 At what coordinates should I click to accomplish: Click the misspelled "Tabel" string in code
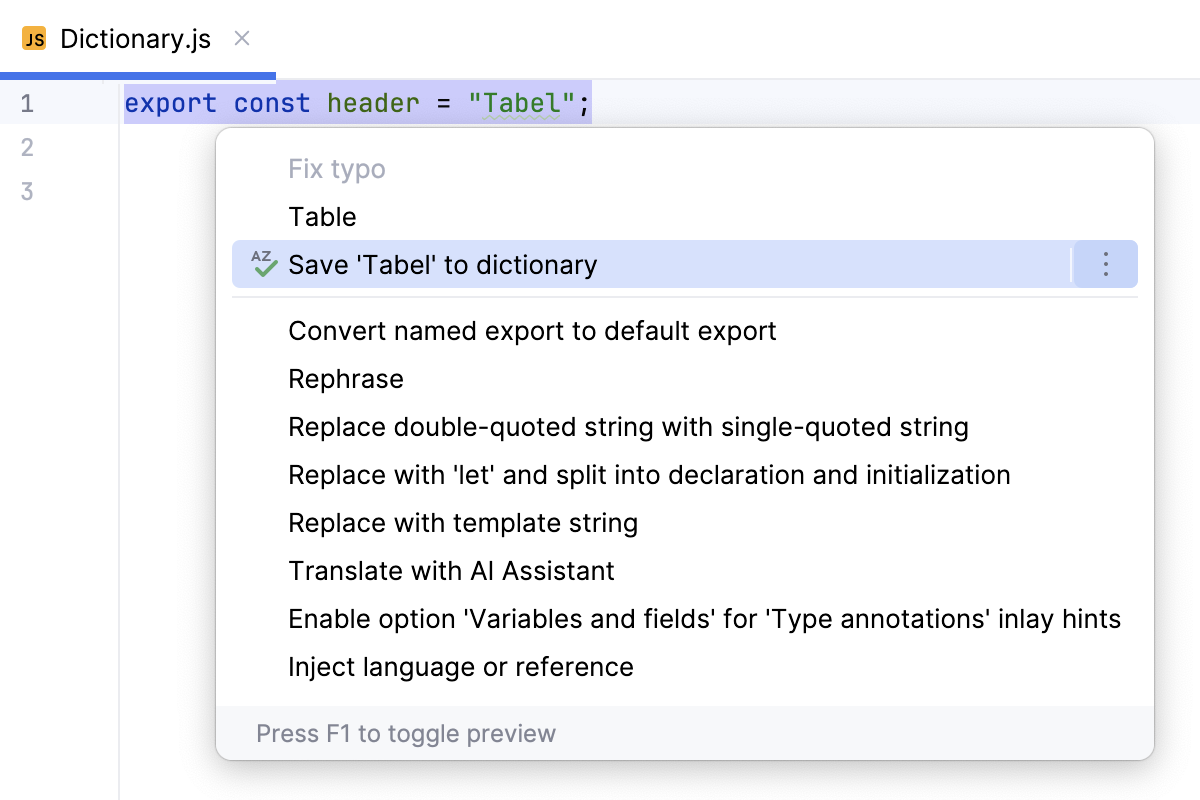(520, 103)
